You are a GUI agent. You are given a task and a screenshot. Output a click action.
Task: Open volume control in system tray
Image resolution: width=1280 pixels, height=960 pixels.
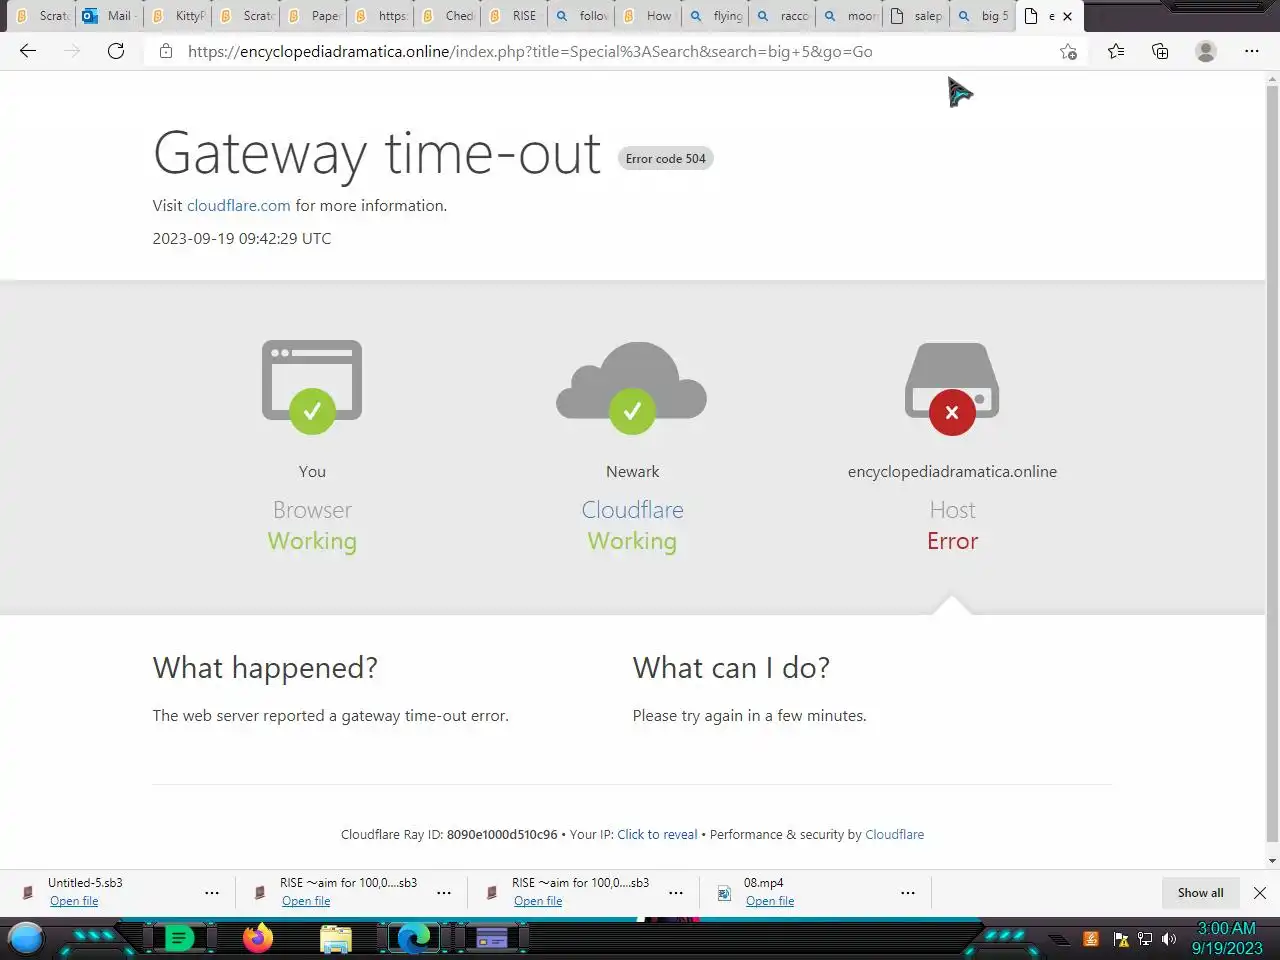1168,939
